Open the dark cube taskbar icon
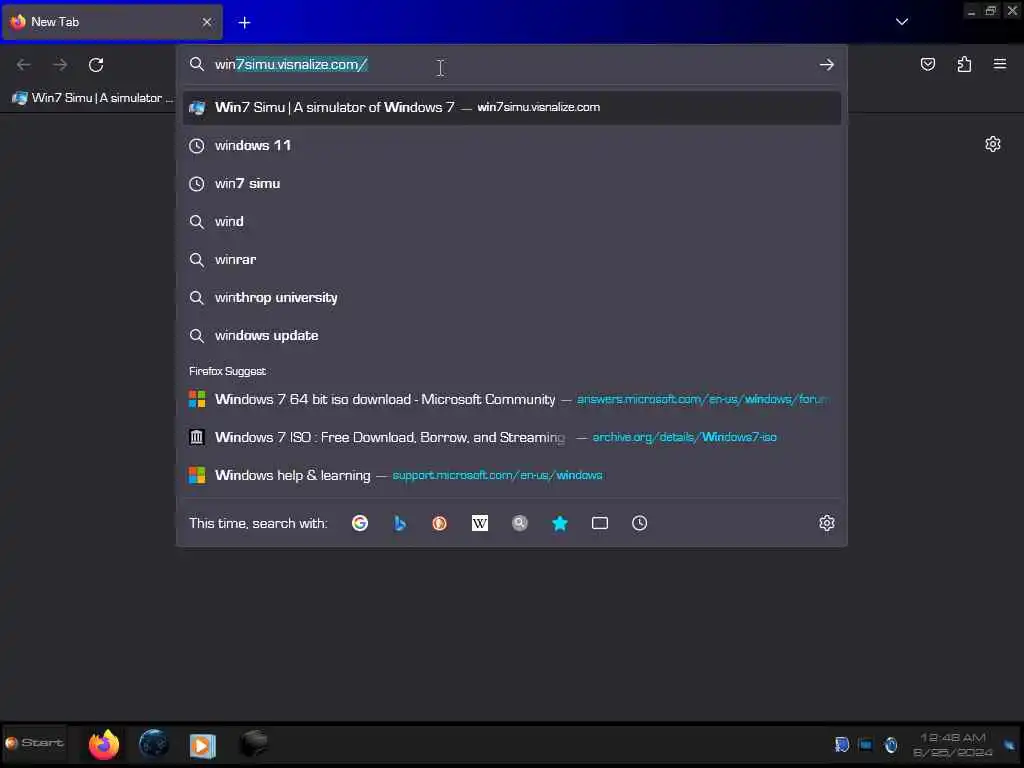This screenshot has height=768, width=1024. [253, 743]
